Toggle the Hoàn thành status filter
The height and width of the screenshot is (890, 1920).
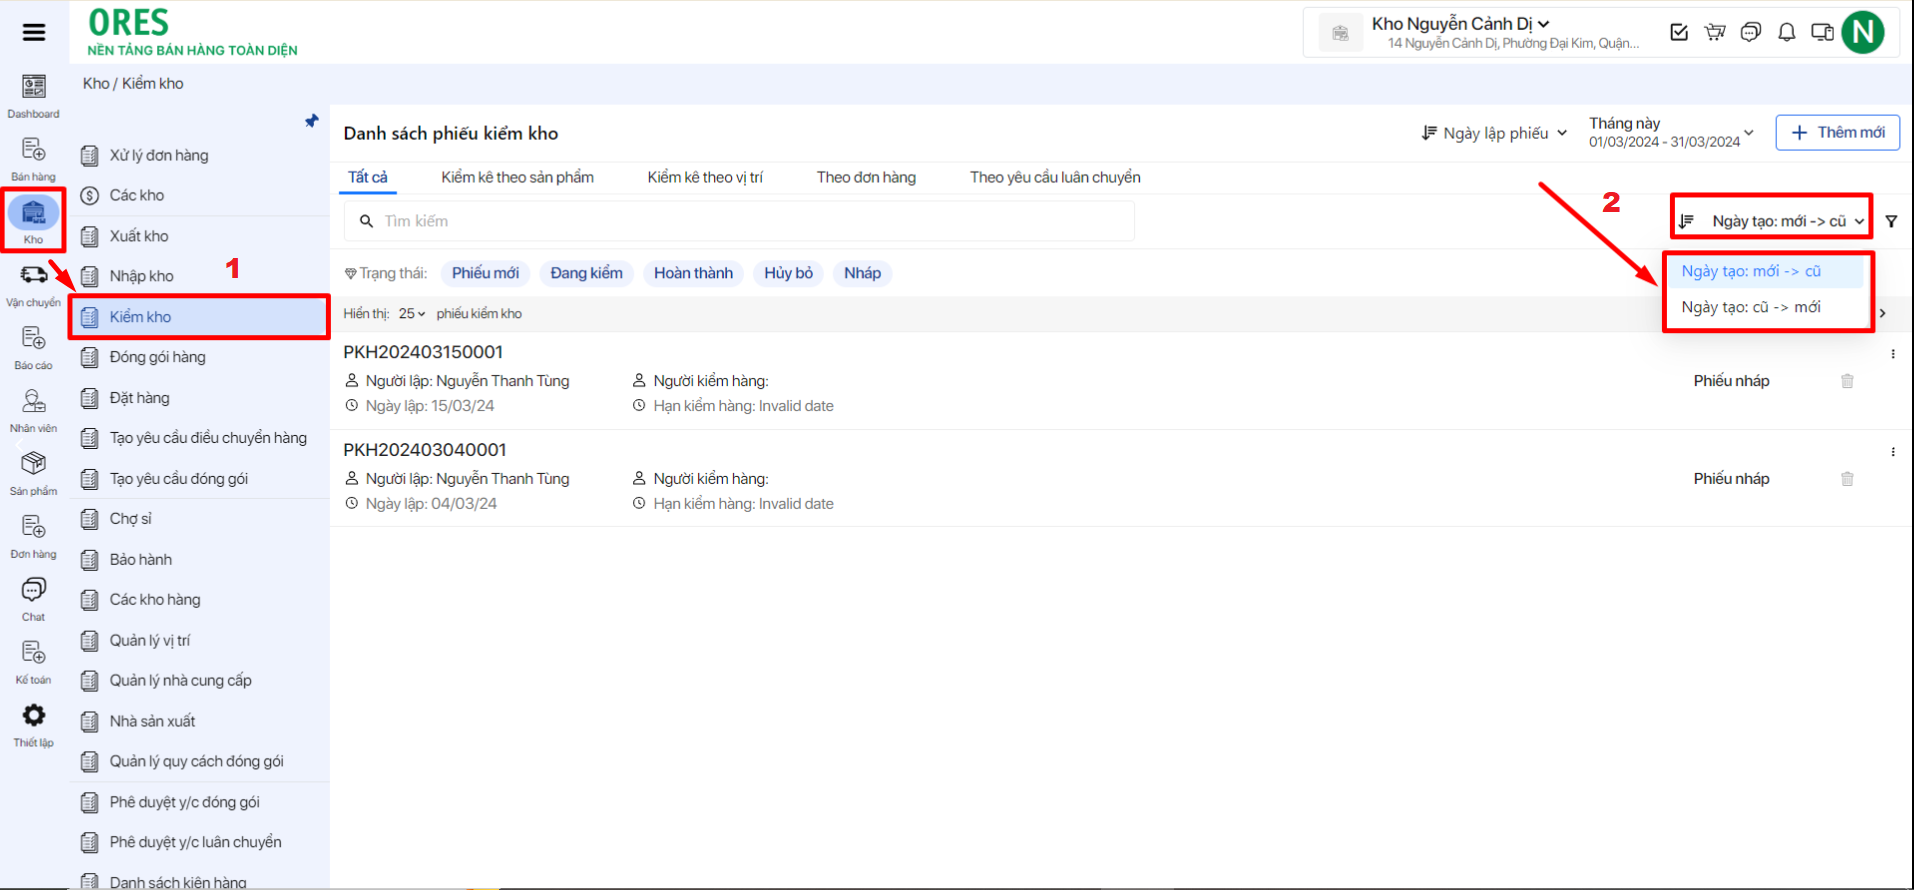(693, 273)
